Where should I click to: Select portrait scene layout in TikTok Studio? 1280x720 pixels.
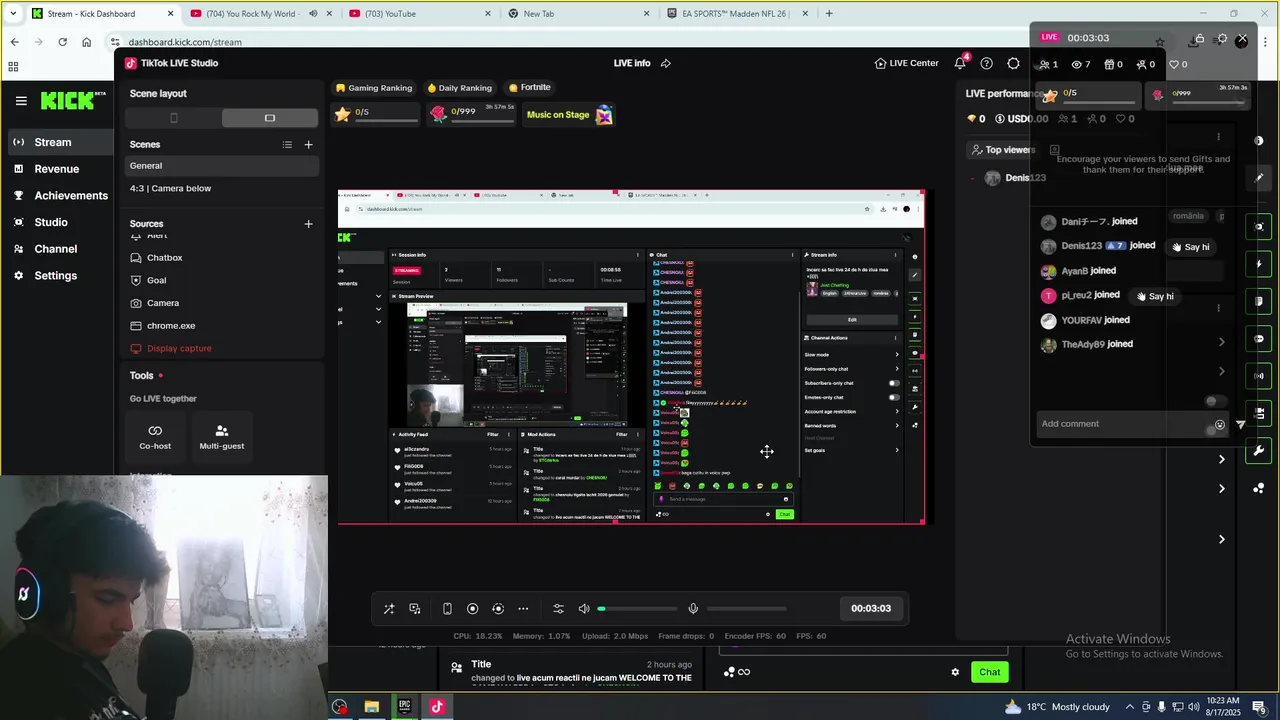coord(174,118)
